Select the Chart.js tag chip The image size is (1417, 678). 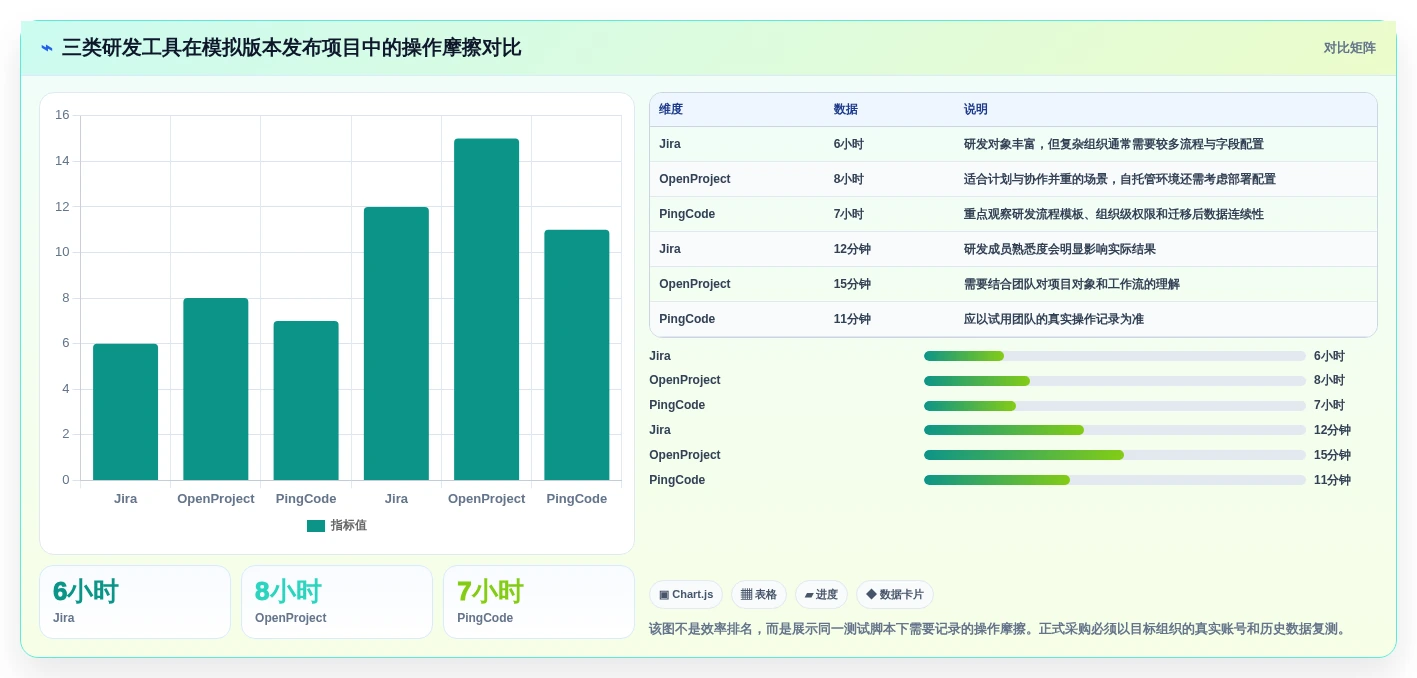(686, 595)
